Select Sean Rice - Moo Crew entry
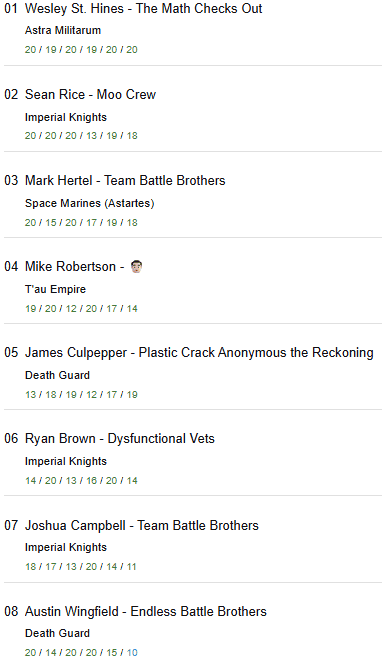Viewport: 382px width, 661px height. 90,94
